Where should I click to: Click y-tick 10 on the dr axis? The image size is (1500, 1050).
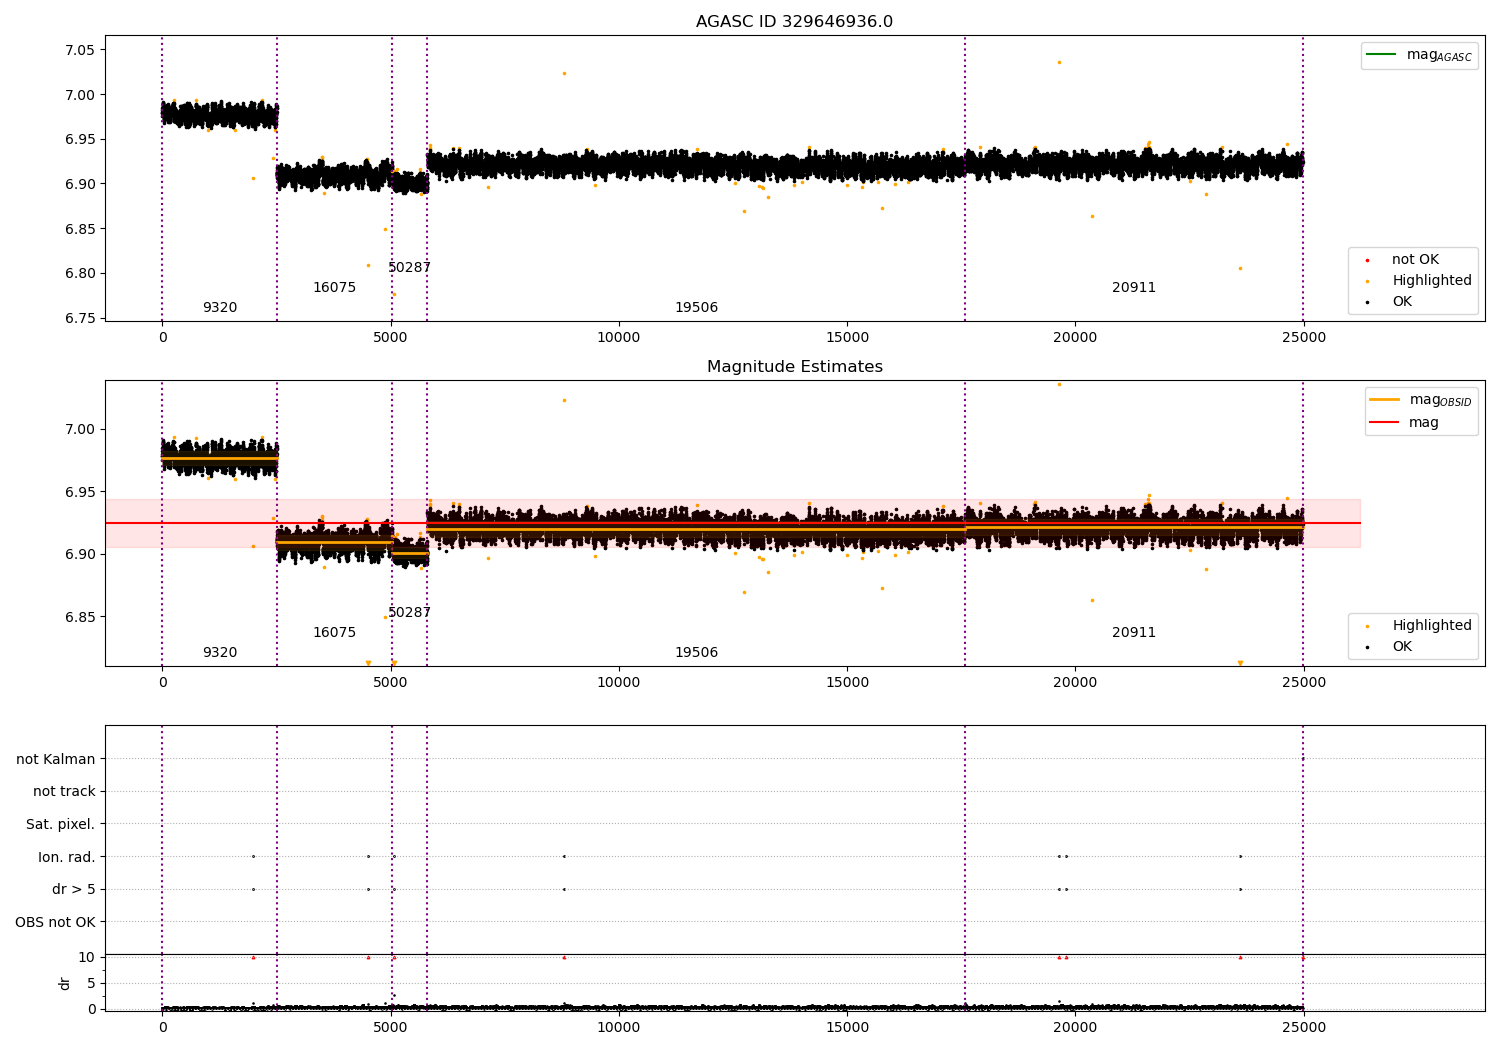(87, 957)
